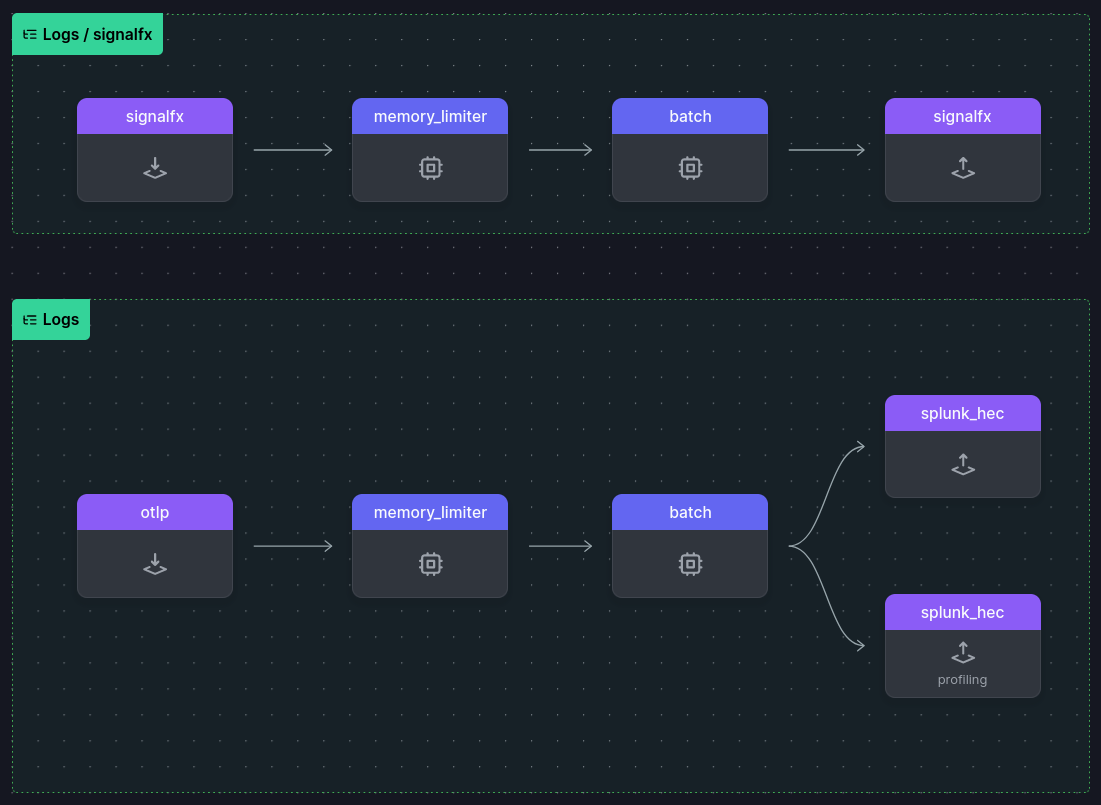Click memory_limiter processor icon in Logs / signalfx pipeline

tap(430, 168)
